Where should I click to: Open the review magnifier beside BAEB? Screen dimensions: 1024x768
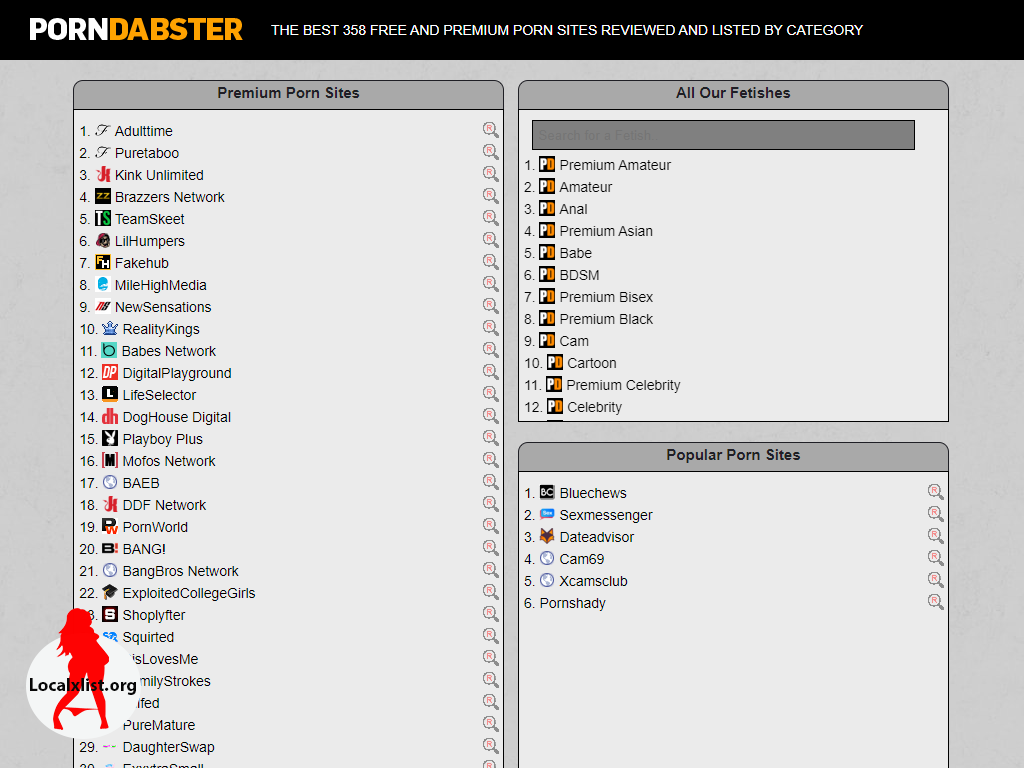pos(490,482)
